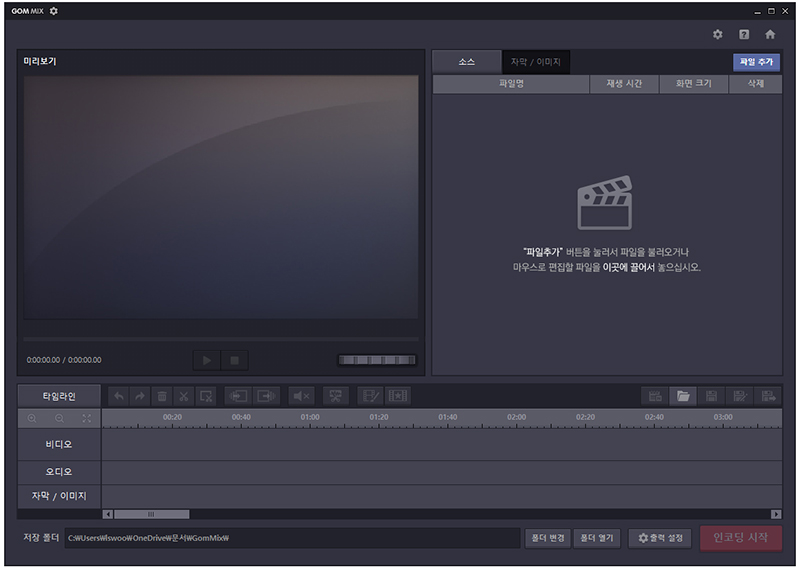800x569 pixels.
Task: Click the 화면 크기 column header
Action: pyautogui.click(x=693, y=84)
